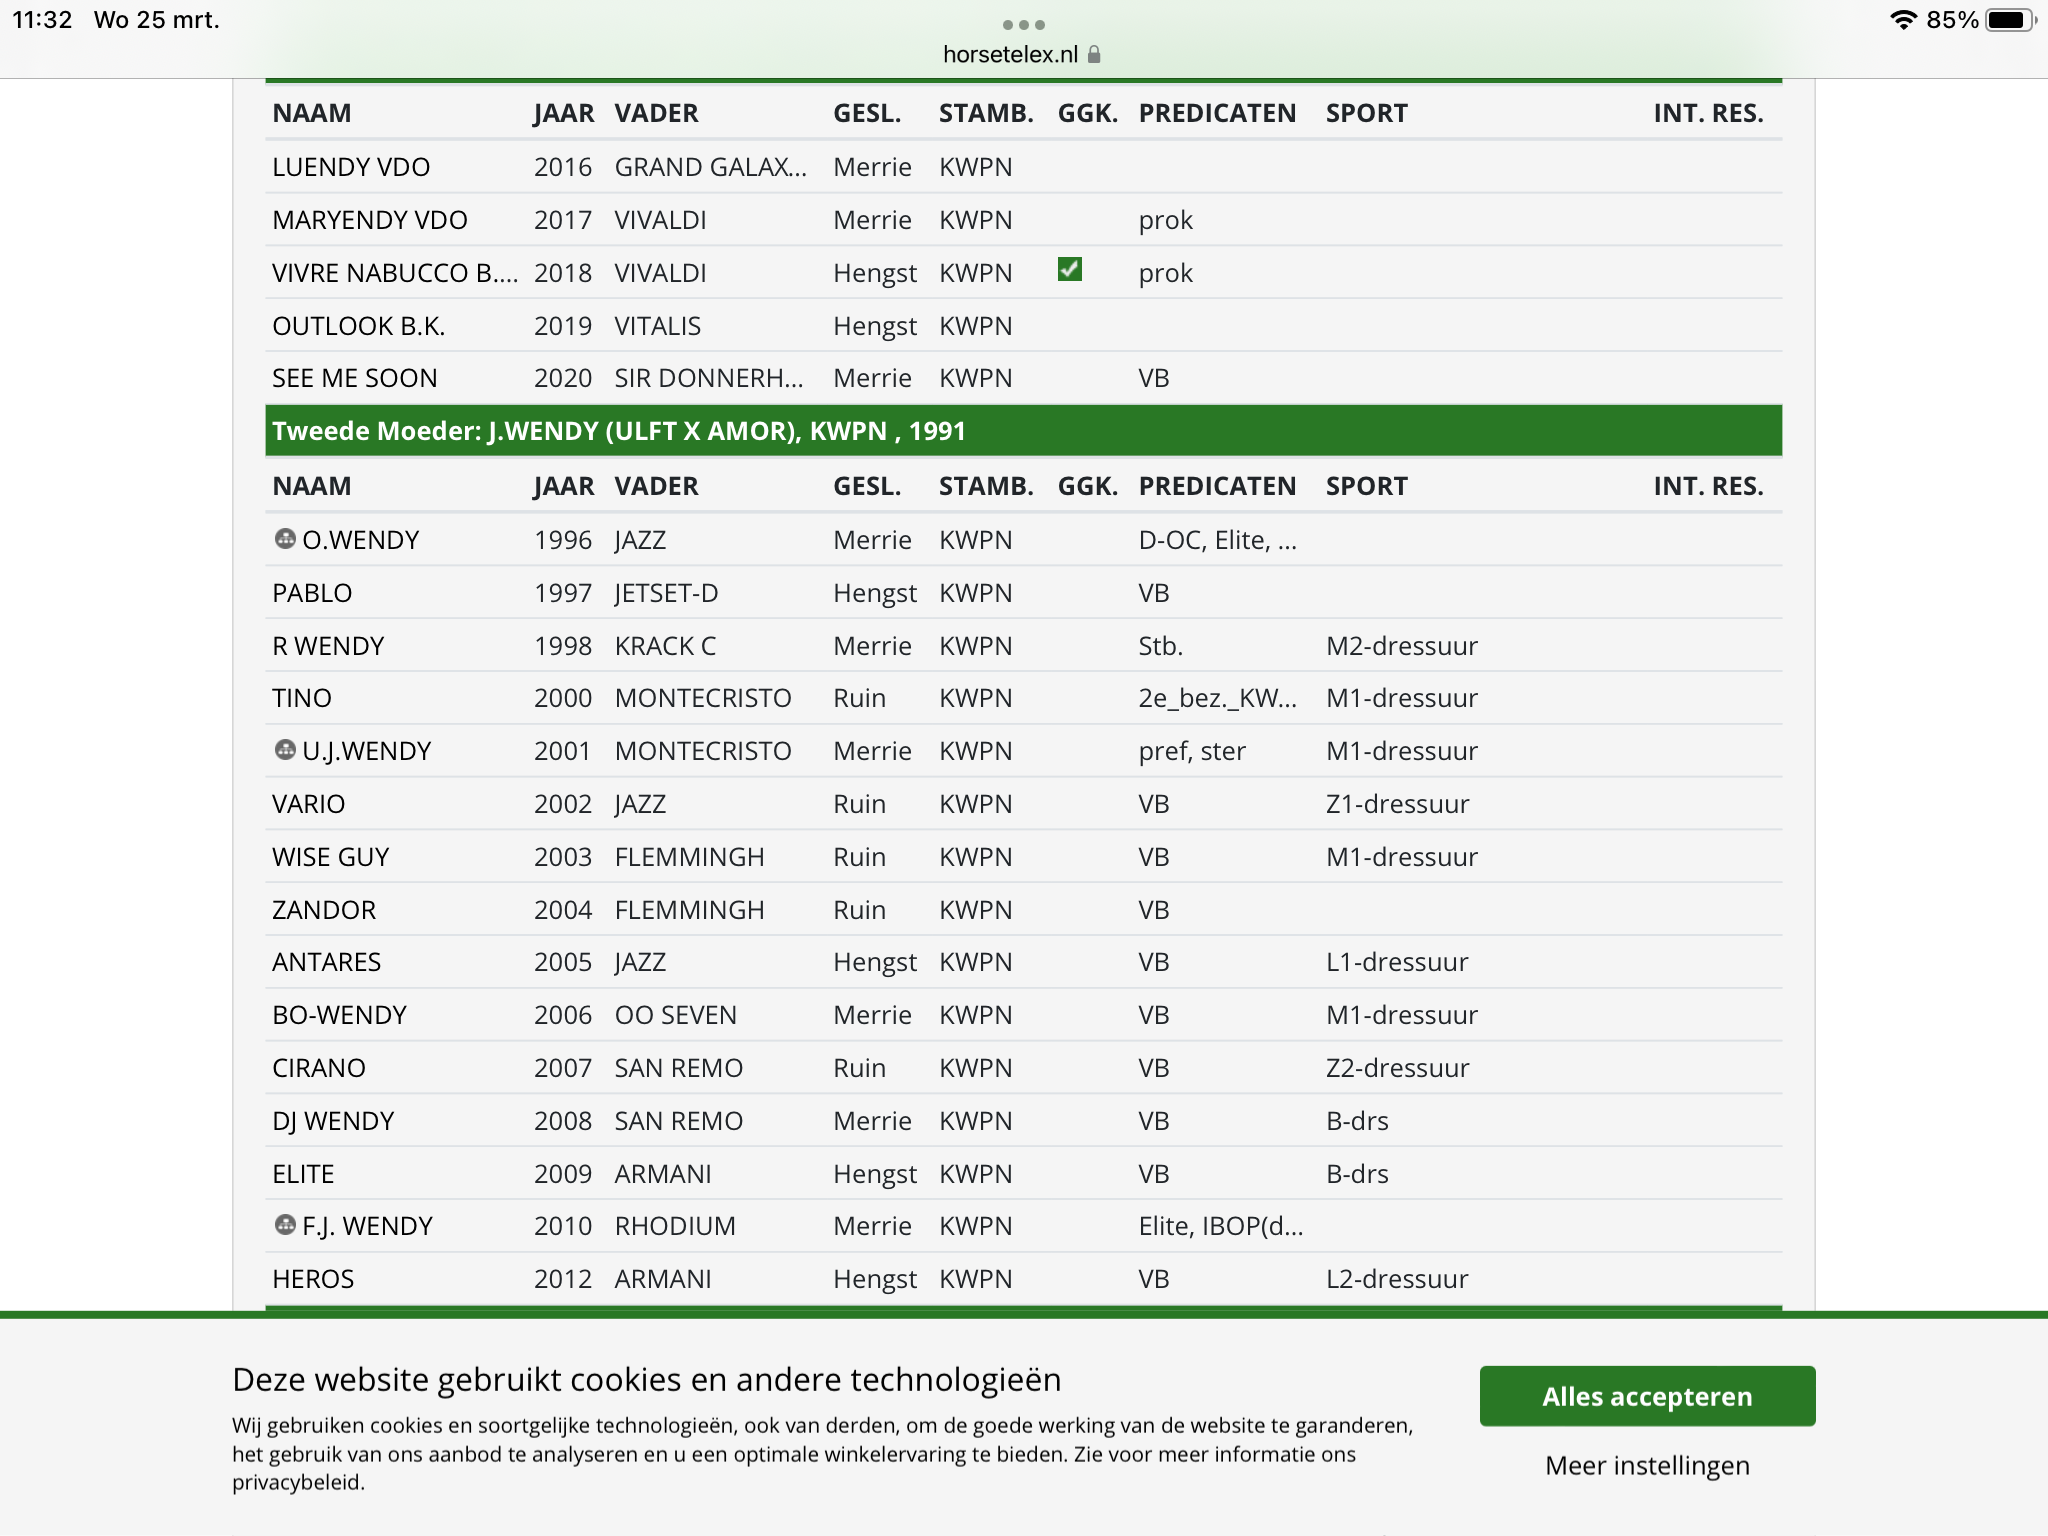This screenshot has height=1536, width=2048.
Task: Select the ELITE horse name
Action: click(304, 1174)
